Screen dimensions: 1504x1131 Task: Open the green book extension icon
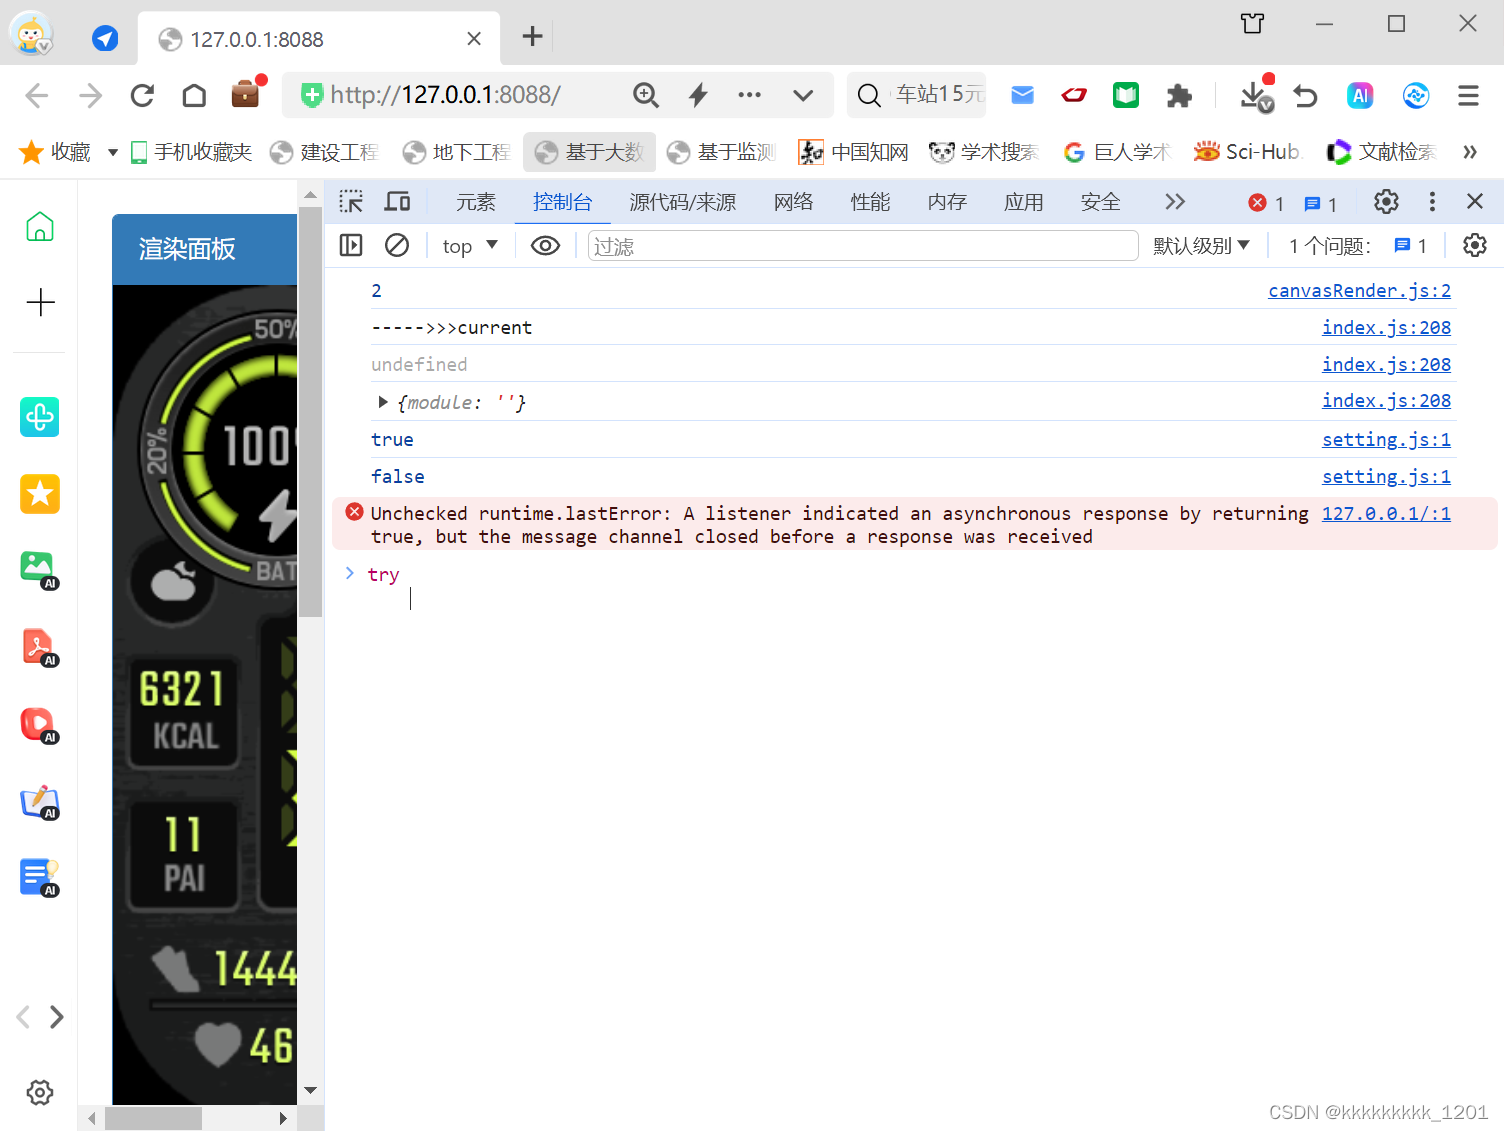click(1126, 95)
